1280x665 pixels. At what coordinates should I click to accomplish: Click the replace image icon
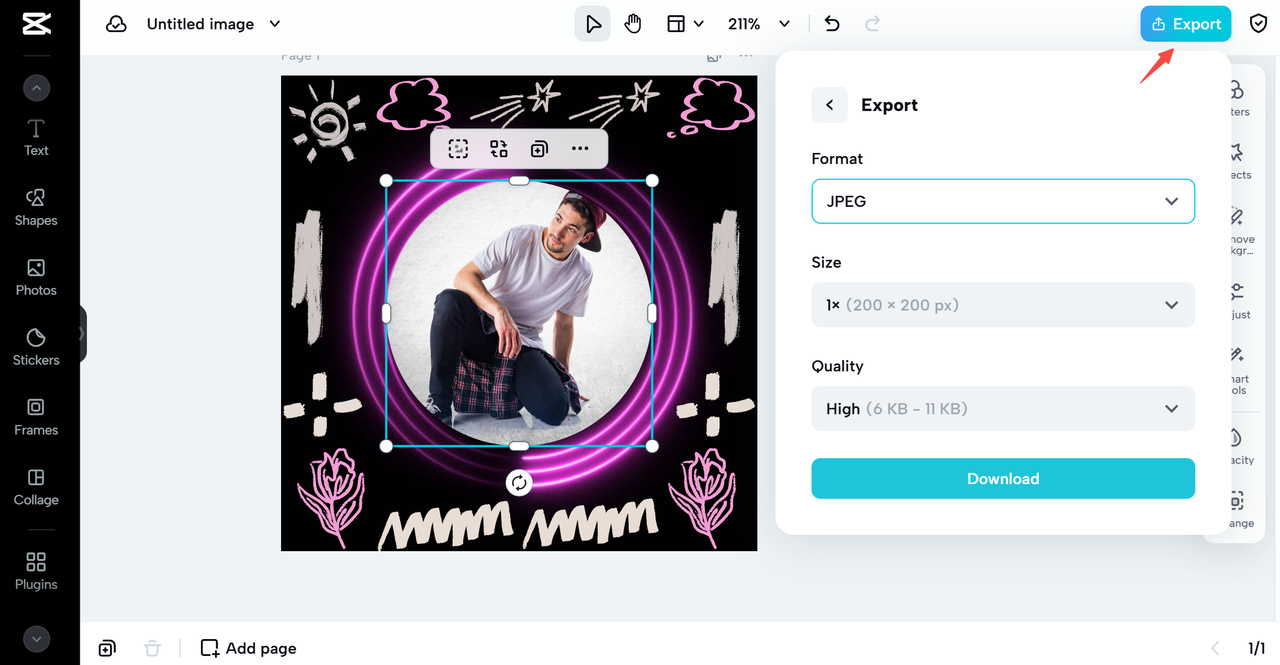pyautogui.click(x=499, y=149)
